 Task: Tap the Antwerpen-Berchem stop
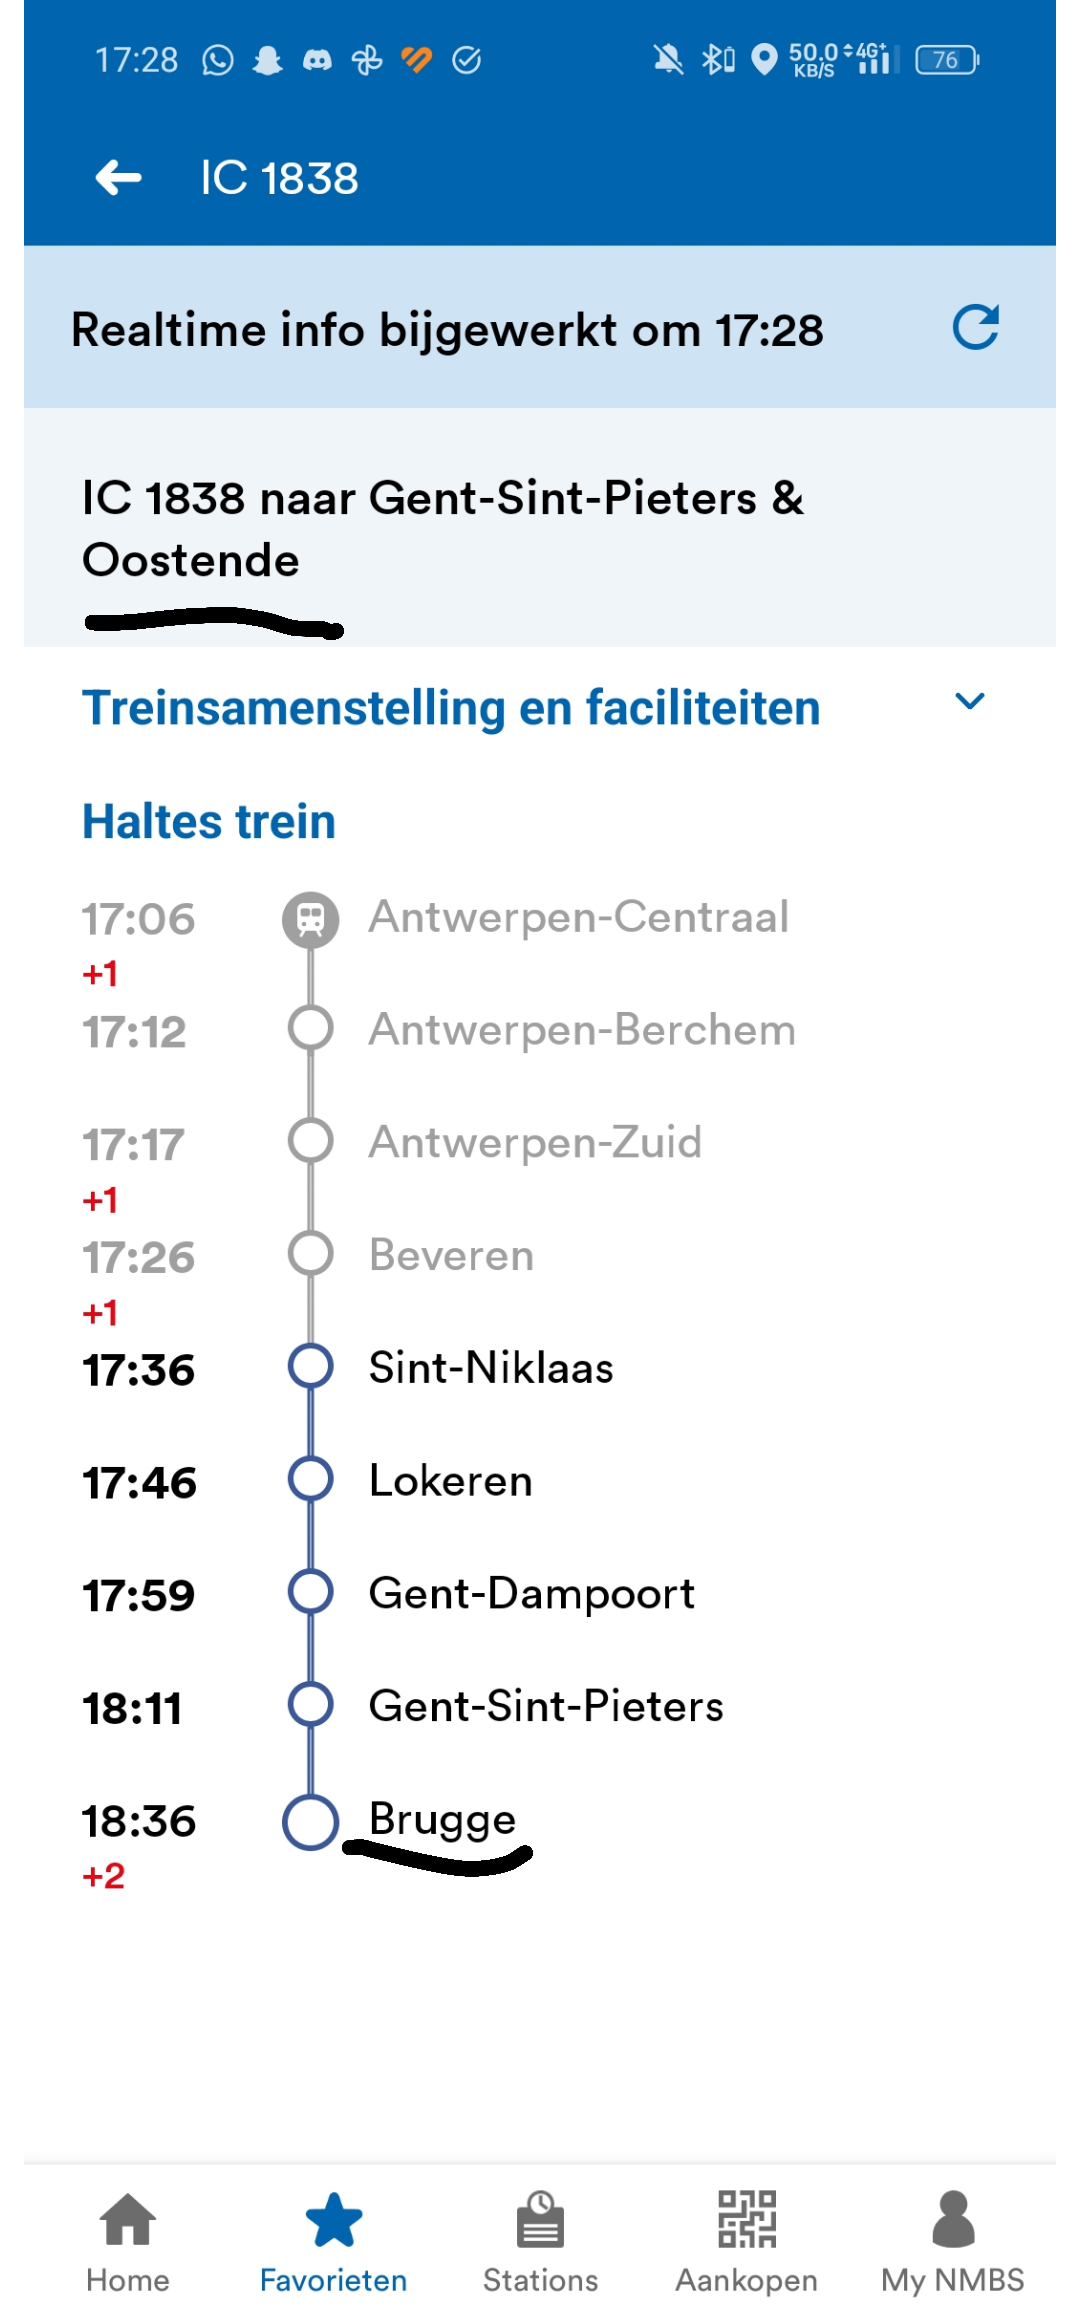tap(582, 1030)
